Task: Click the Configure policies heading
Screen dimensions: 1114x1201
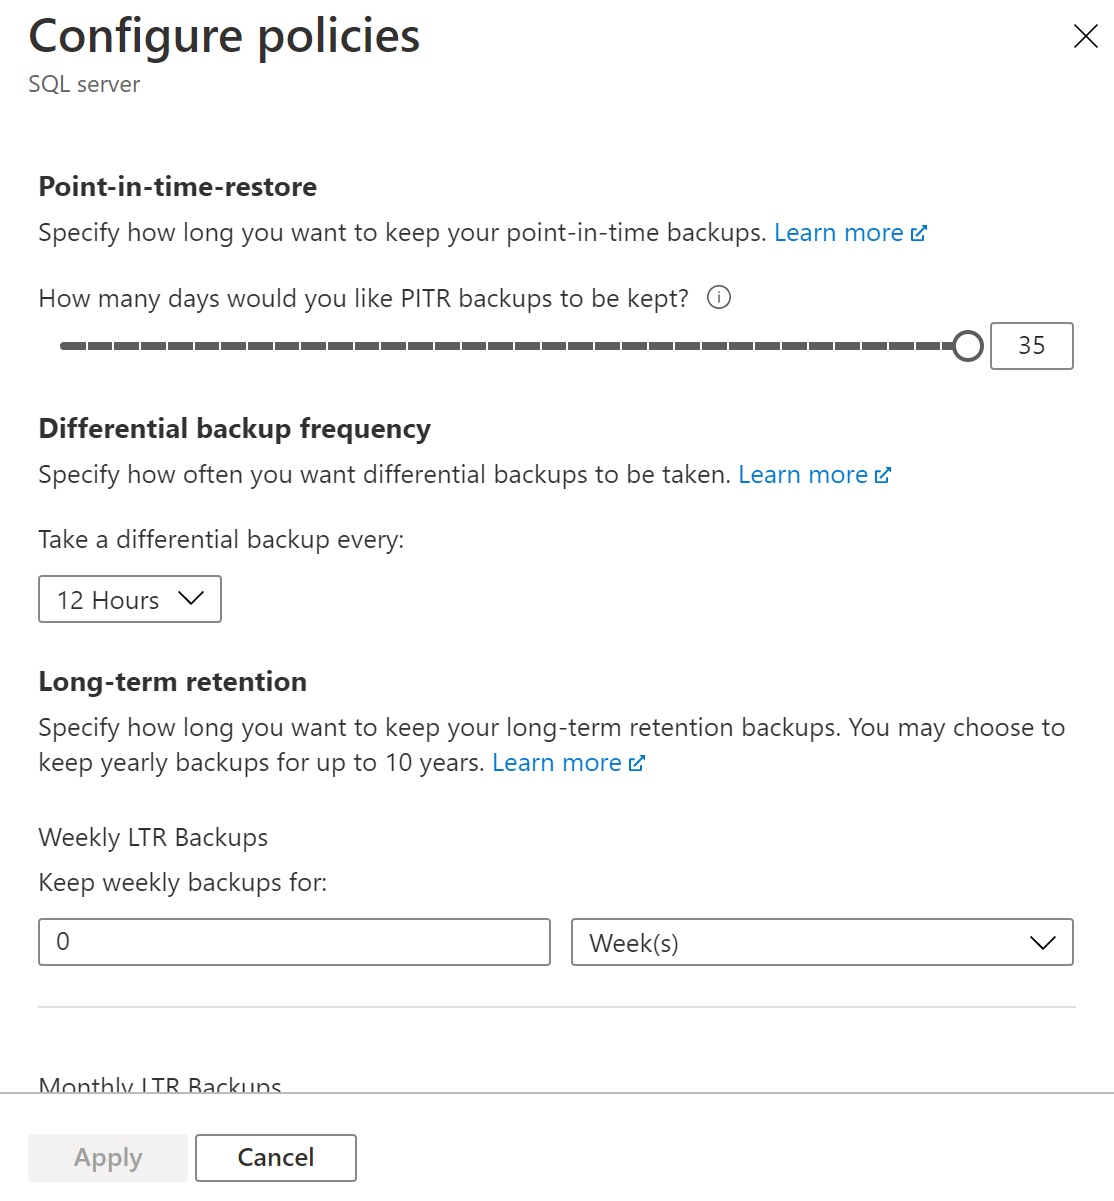Action: [x=224, y=37]
